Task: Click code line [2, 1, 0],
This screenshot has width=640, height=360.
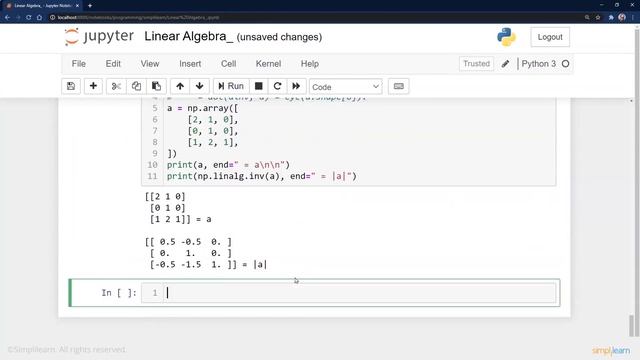Action: point(213,120)
